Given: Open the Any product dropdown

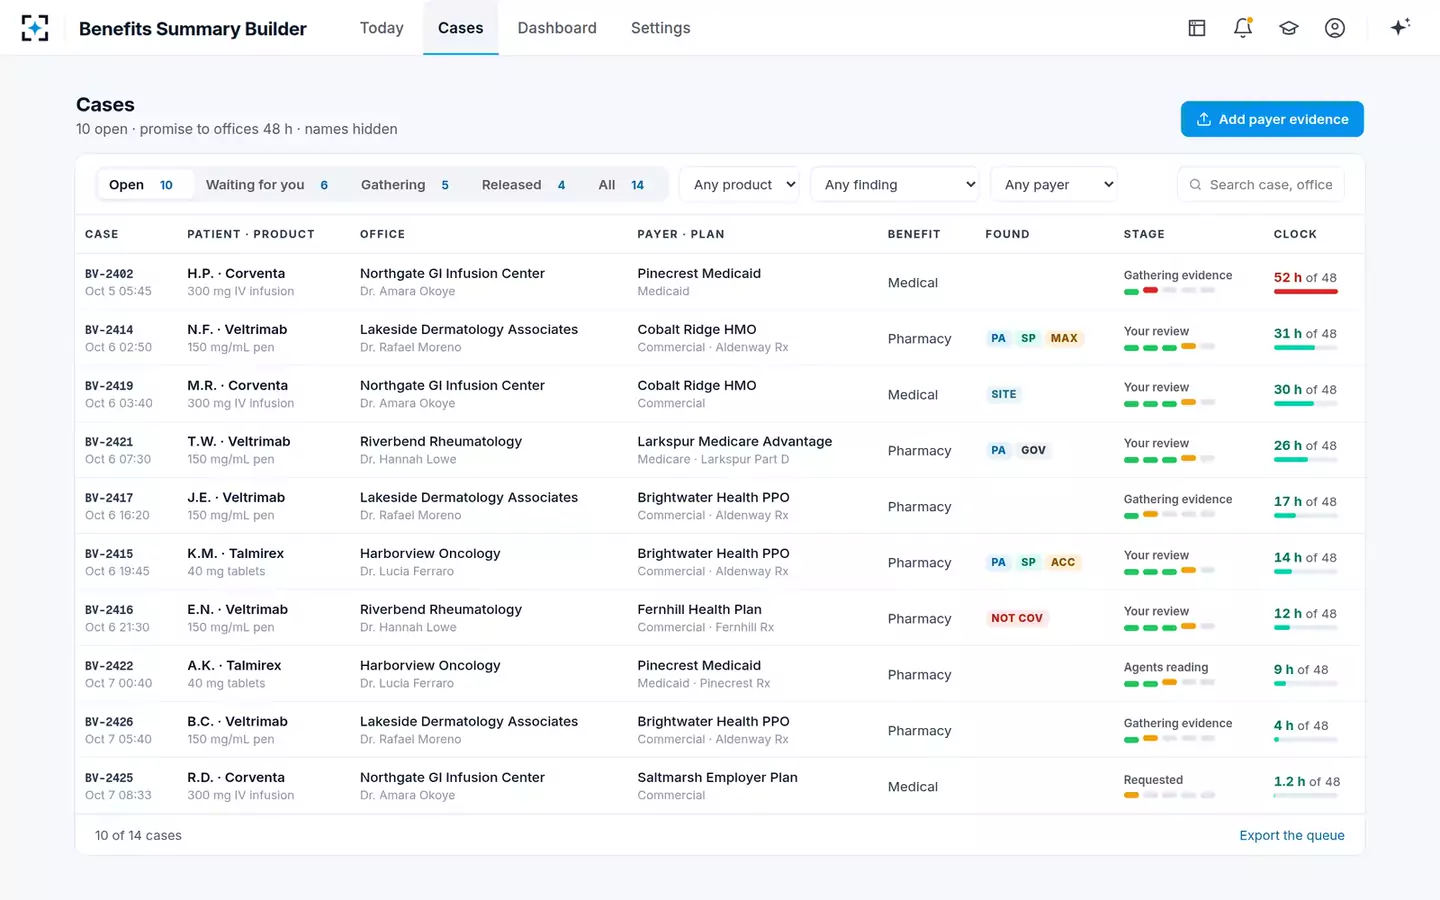Looking at the screenshot, I should [x=740, y=185].
